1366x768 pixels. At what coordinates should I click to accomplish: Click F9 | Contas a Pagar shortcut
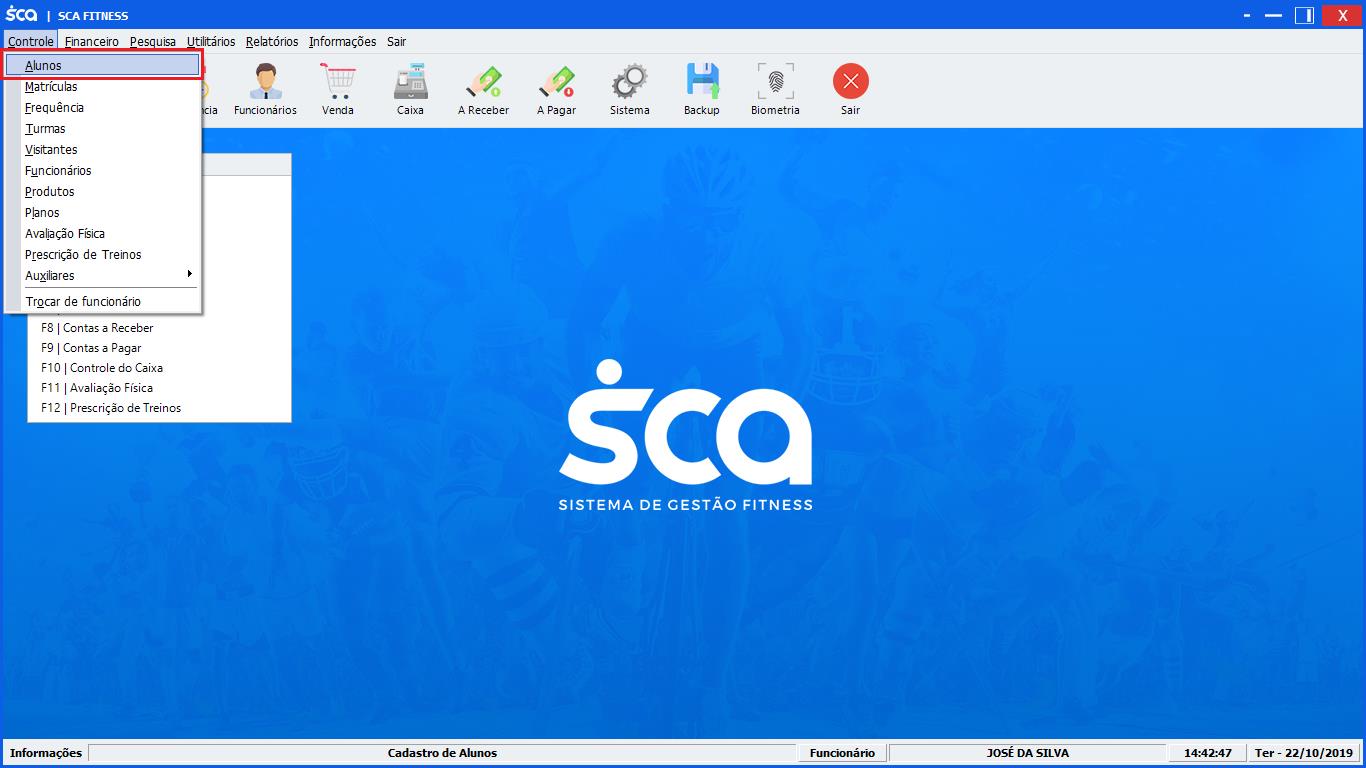91,347
